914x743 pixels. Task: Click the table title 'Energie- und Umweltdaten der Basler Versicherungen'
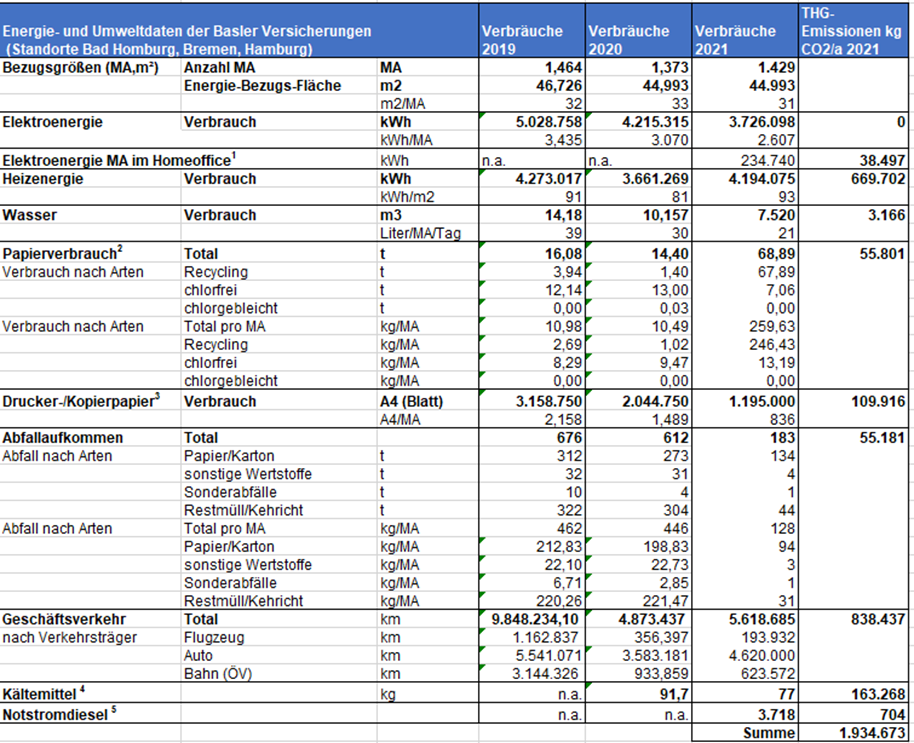[x=187, y=31]
